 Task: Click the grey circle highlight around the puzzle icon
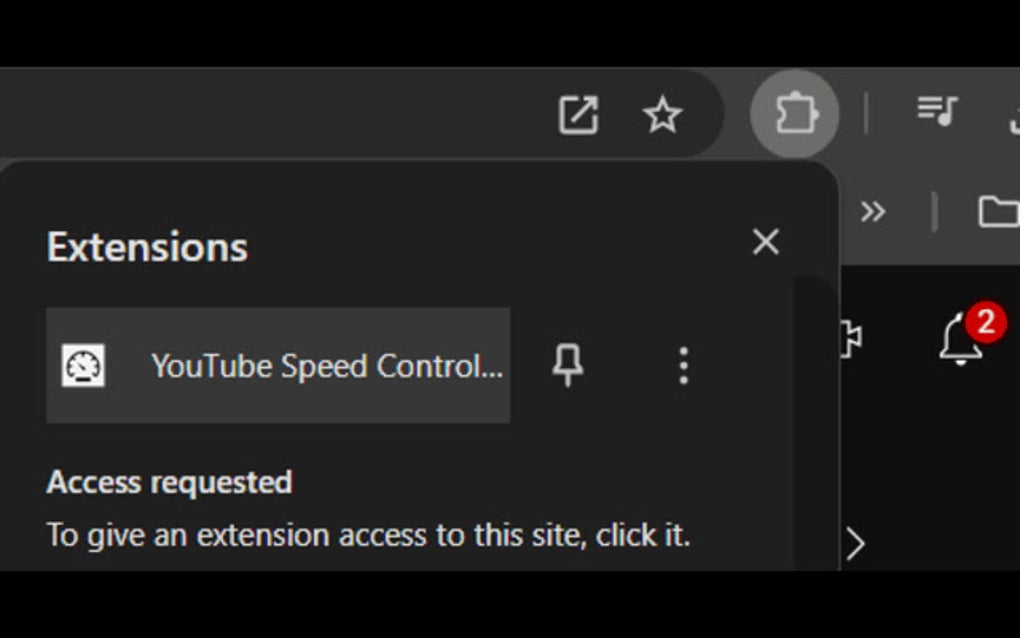[794, 114]
